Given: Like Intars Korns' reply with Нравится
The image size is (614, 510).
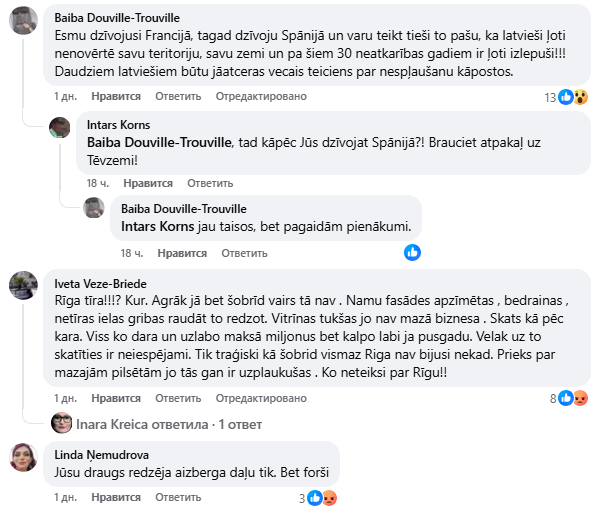Looking at the screenshot, I should (x=148, y=183).
